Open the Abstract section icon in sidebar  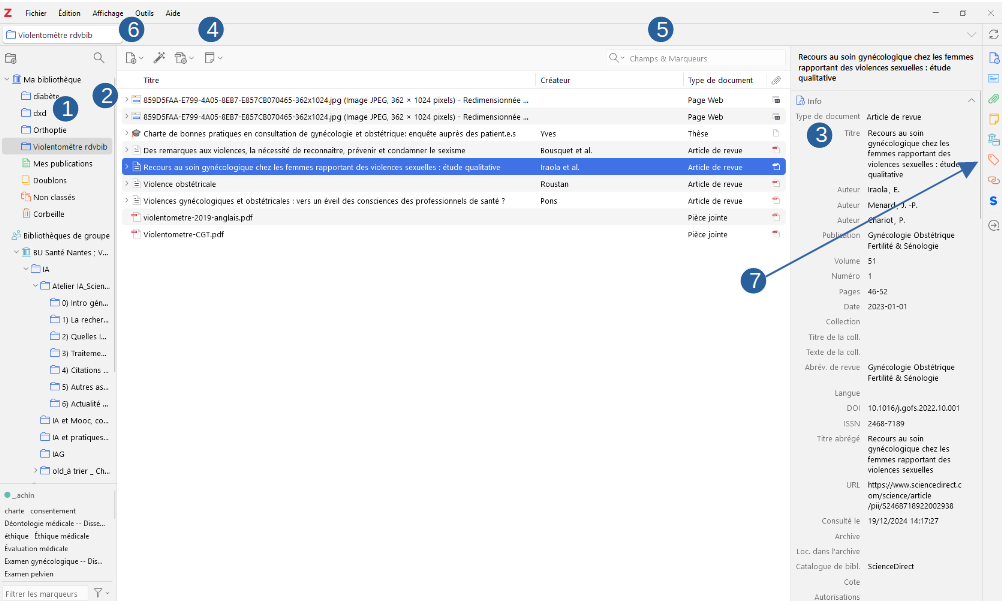[993, 78]
